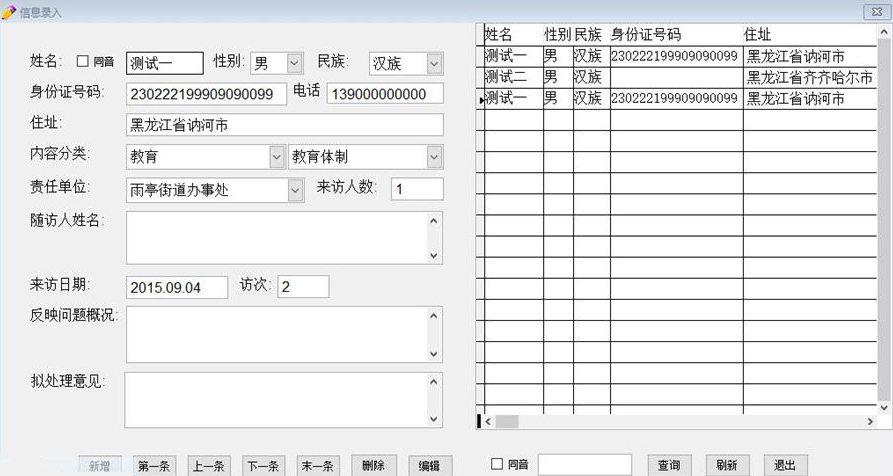
Task: Go to the previous record with 上一条
Action: point(208,466)
